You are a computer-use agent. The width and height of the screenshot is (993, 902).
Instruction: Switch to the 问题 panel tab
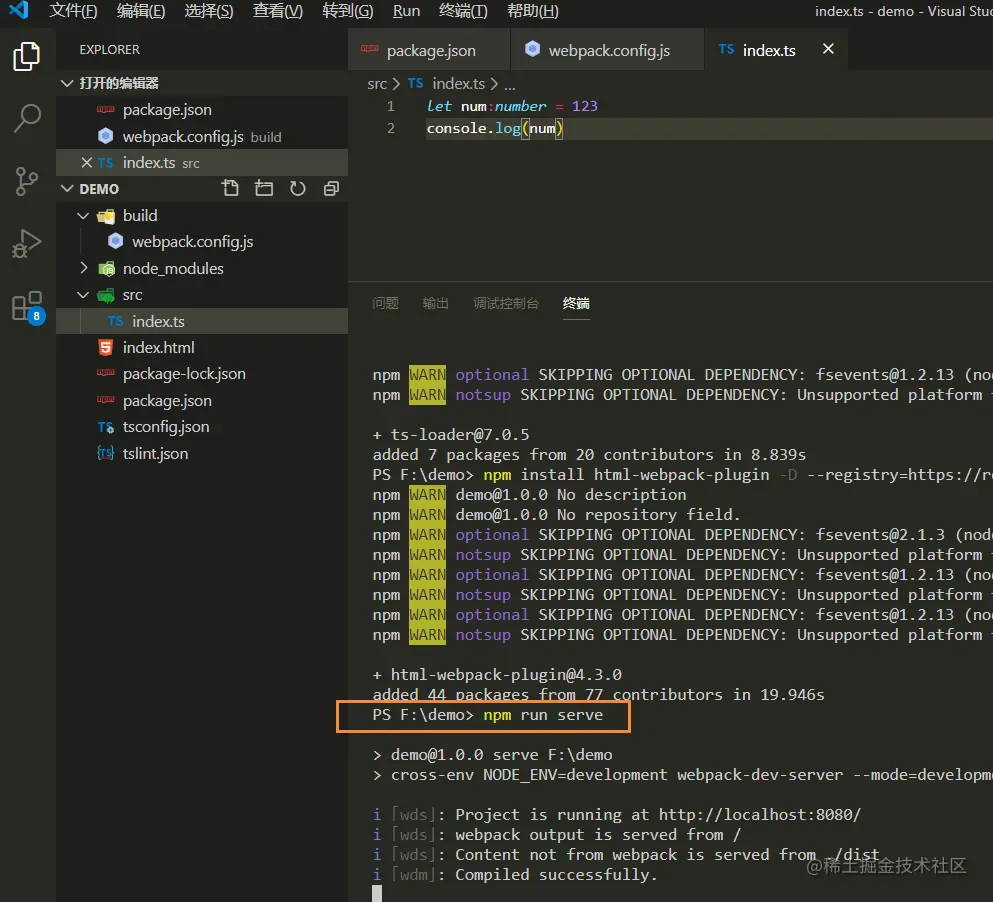point(385,303)
